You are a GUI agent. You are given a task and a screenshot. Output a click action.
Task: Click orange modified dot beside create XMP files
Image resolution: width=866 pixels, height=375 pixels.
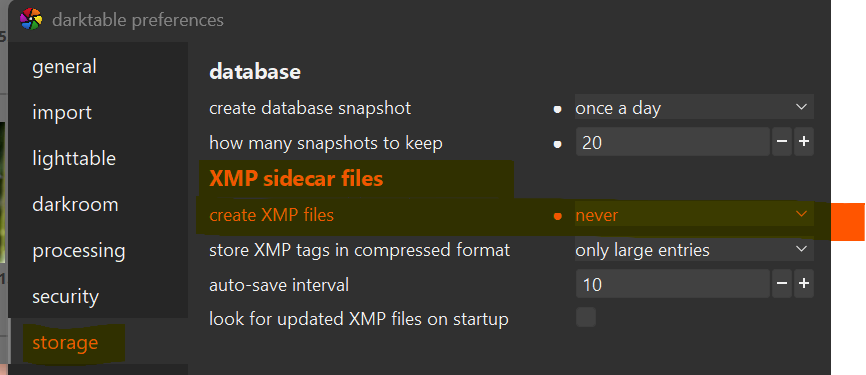[x=558, y=216]
